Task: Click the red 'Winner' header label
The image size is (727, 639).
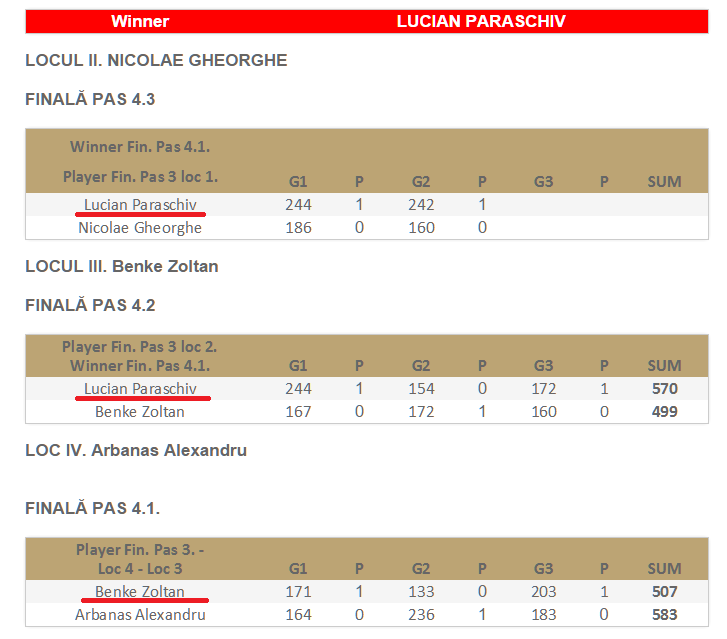Action: [140, 21]
